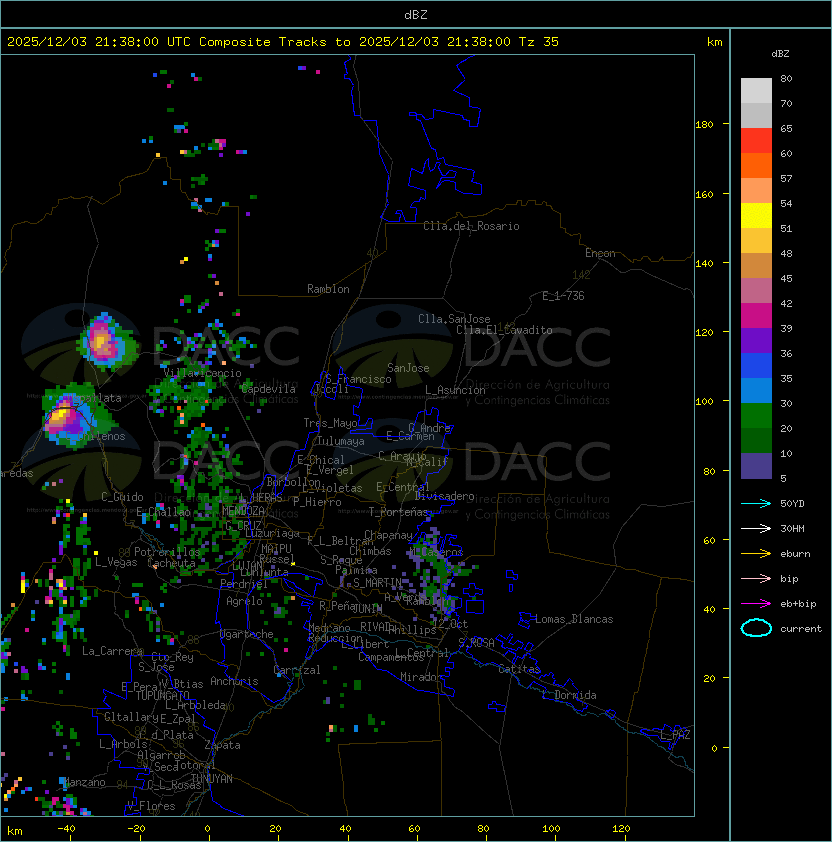Pick the magenta swatch in dBZ scale
The height and width of the screenshot is (842, 832).
click(x=756, y=315)
